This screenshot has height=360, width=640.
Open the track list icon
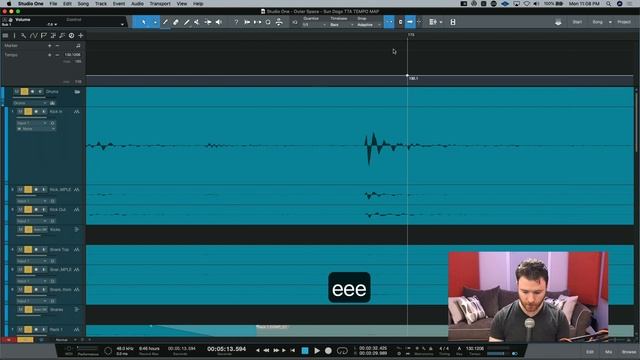tap(5, 36)
